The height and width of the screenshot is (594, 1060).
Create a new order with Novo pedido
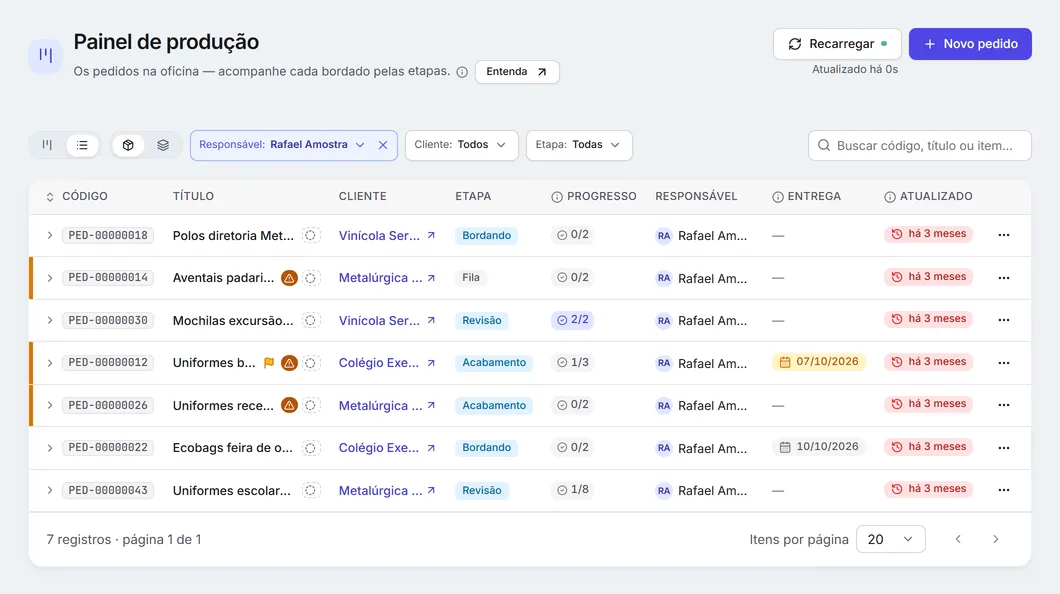970,44
